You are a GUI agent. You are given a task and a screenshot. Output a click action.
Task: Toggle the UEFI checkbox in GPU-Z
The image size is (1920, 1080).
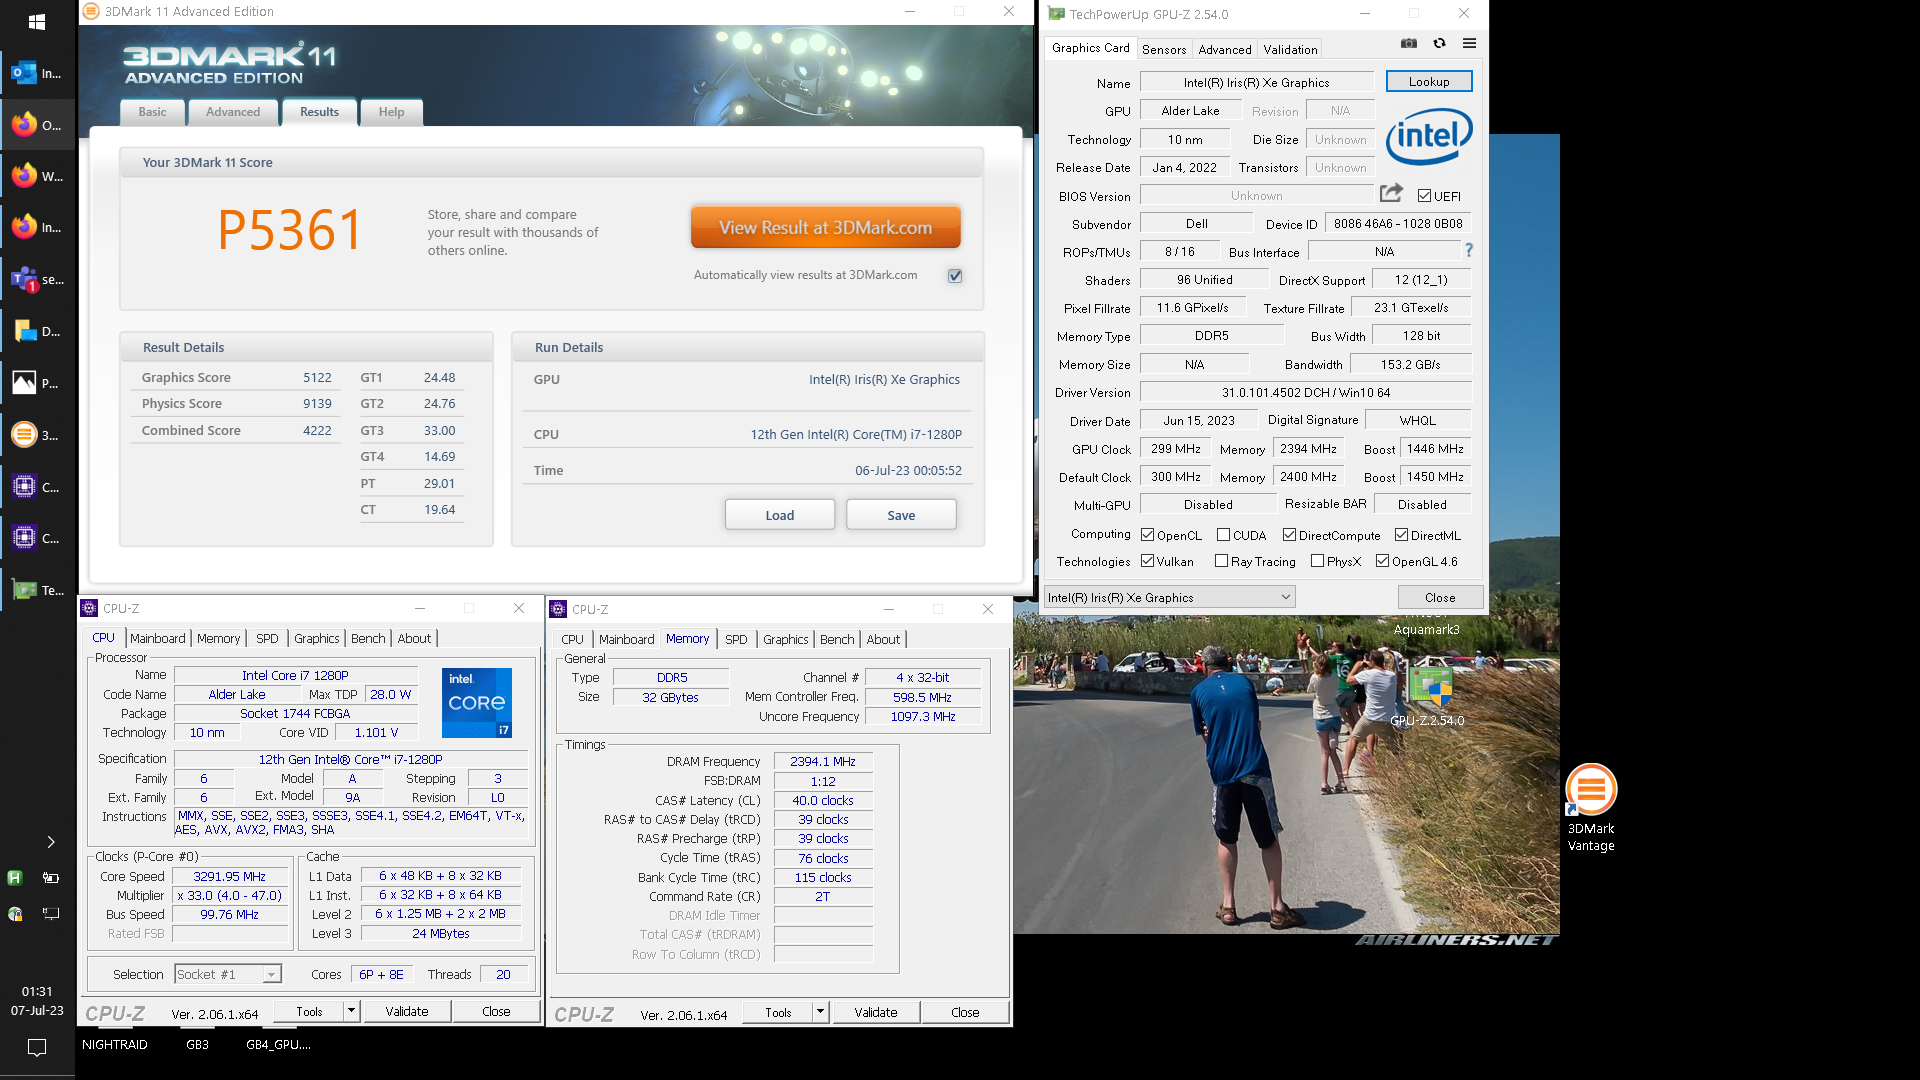pos(1424,196)
